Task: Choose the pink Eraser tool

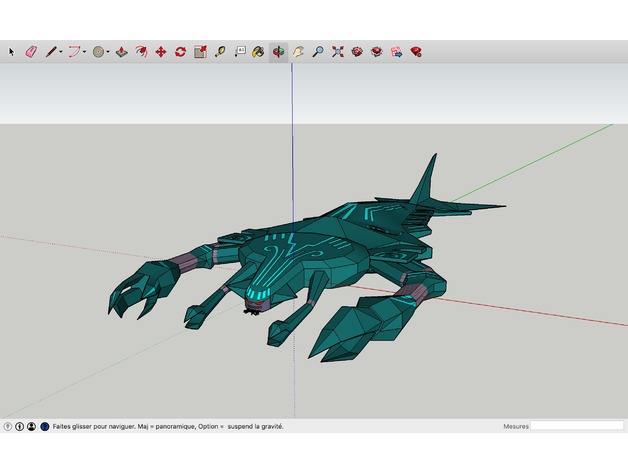Action: pyautogui.click(x=30, y=51)
